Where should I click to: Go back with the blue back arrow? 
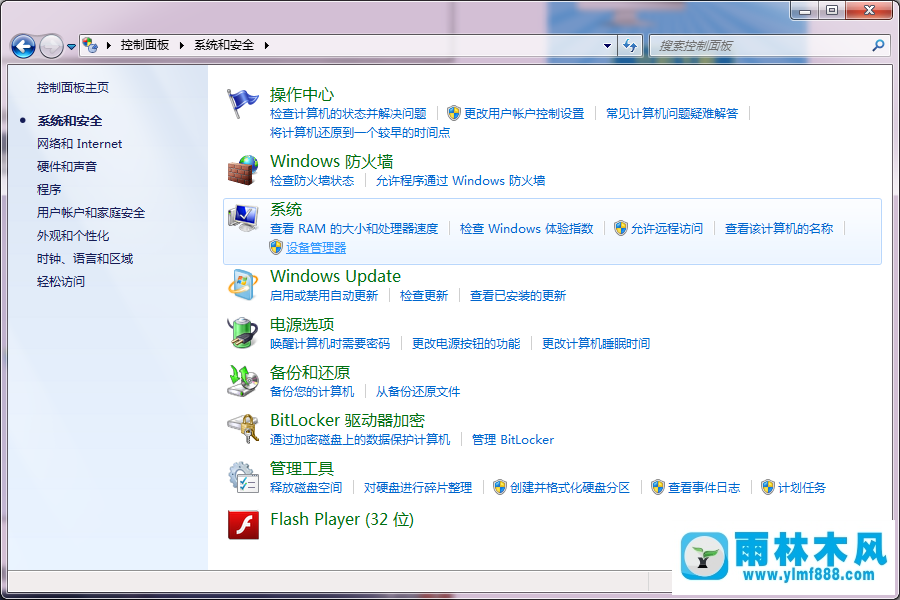[x=24, y=46]
